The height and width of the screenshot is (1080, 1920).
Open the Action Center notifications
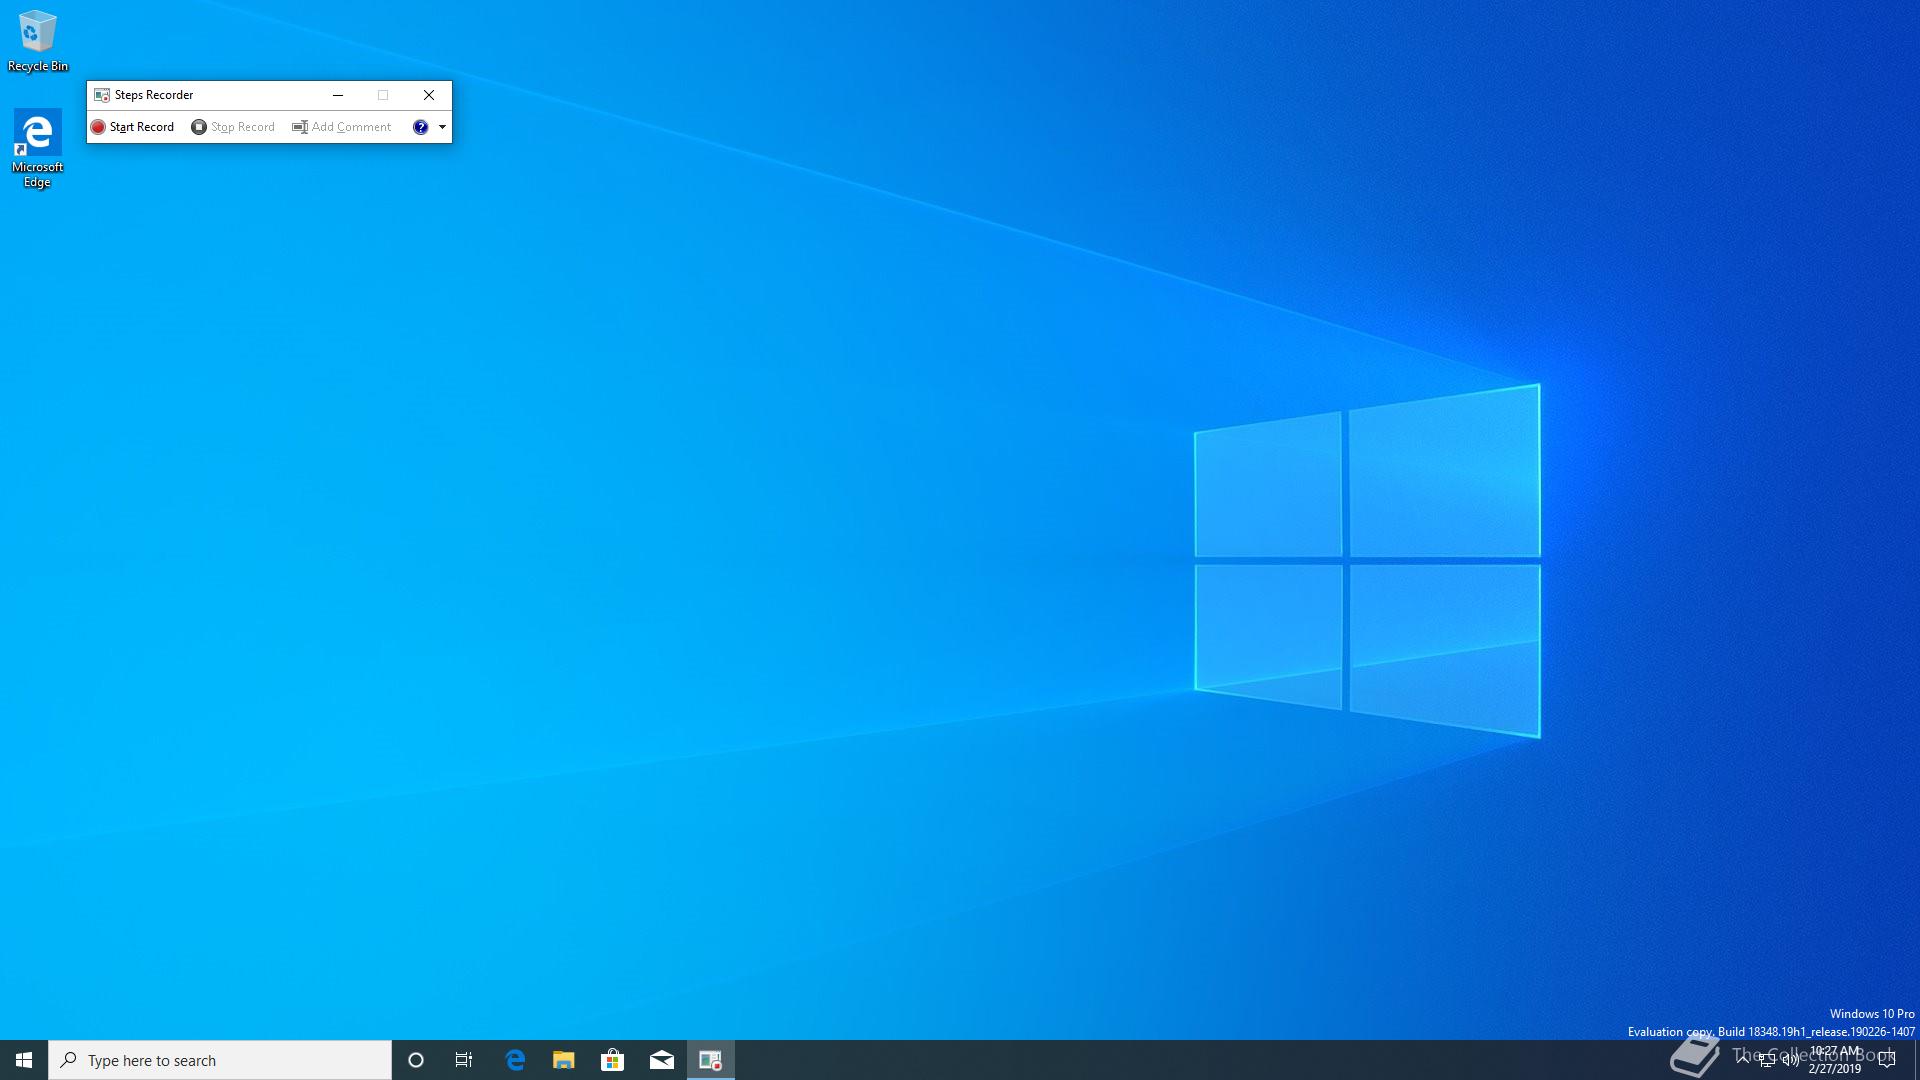[x=1888, y=1060]
